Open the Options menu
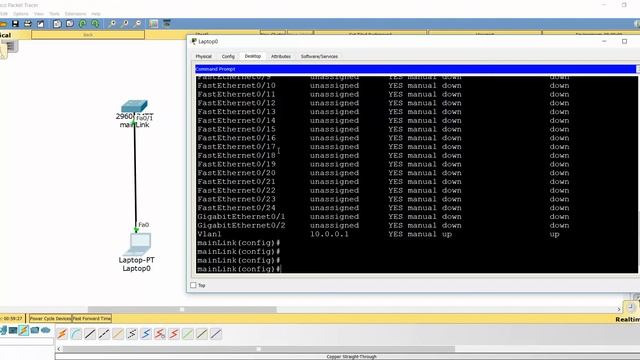The width and height of the screenshot is (640, 360). click(20, 14)
